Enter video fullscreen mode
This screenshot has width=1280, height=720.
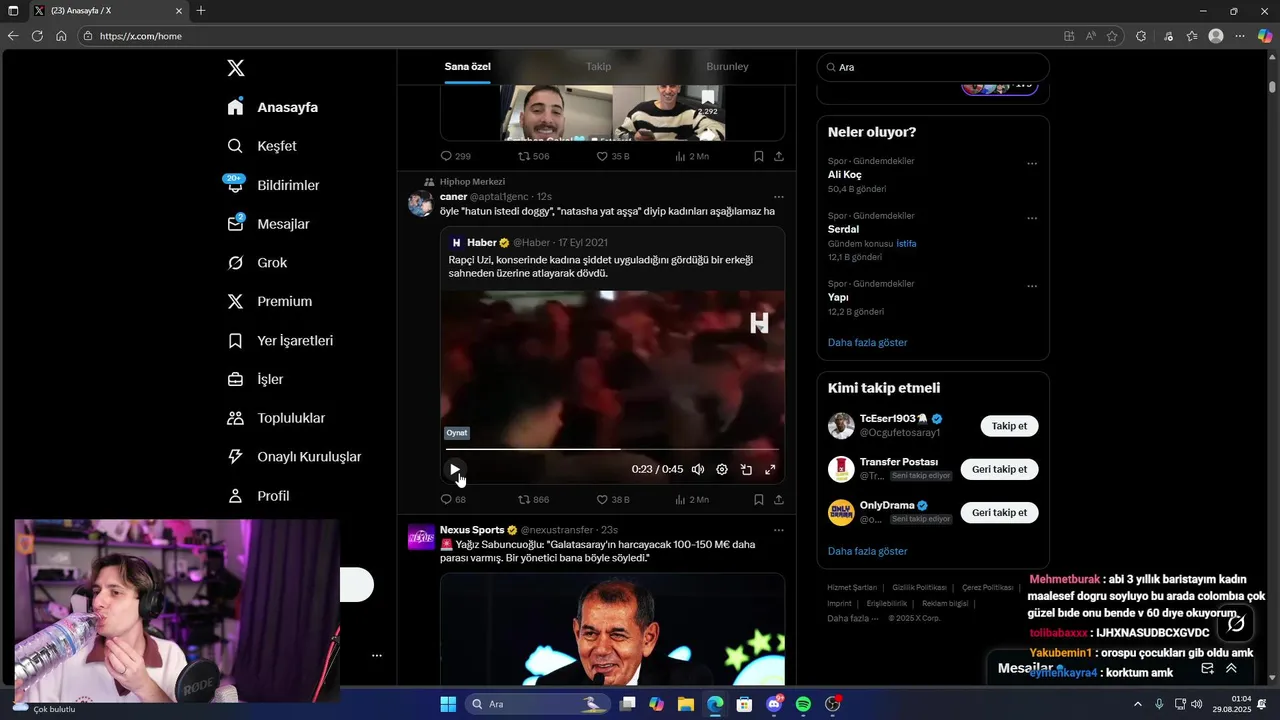point(770,469)
